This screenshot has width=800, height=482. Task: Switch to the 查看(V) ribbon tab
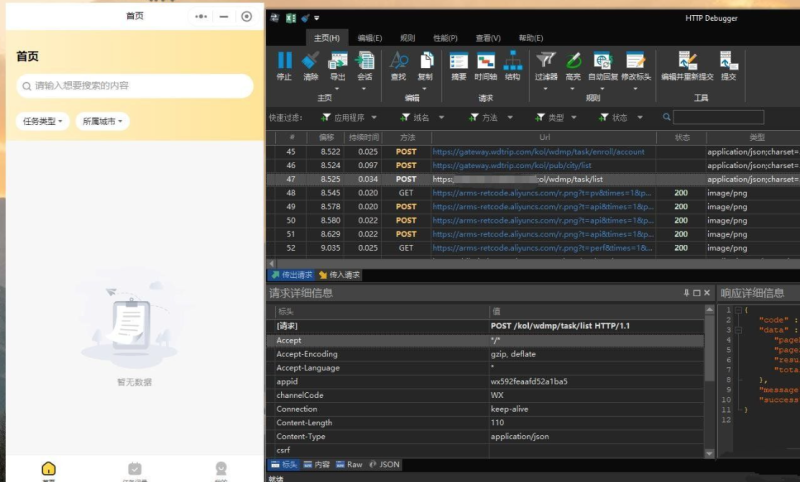point(488,38)
